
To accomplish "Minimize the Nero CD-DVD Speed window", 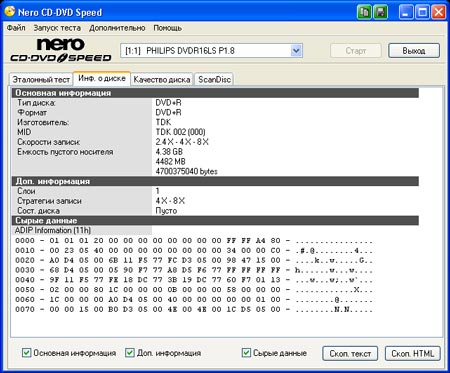I will pyautogui.click(x=406, y=12).
